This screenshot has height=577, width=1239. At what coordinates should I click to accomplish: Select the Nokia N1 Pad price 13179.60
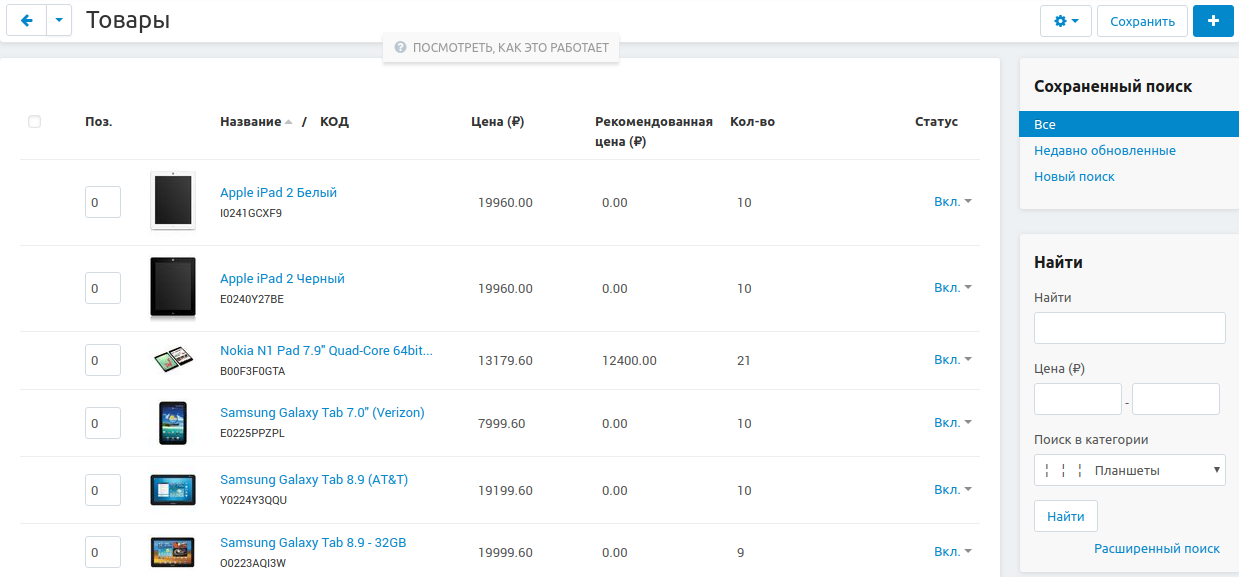pyautogui.click(x=506, y=361)
